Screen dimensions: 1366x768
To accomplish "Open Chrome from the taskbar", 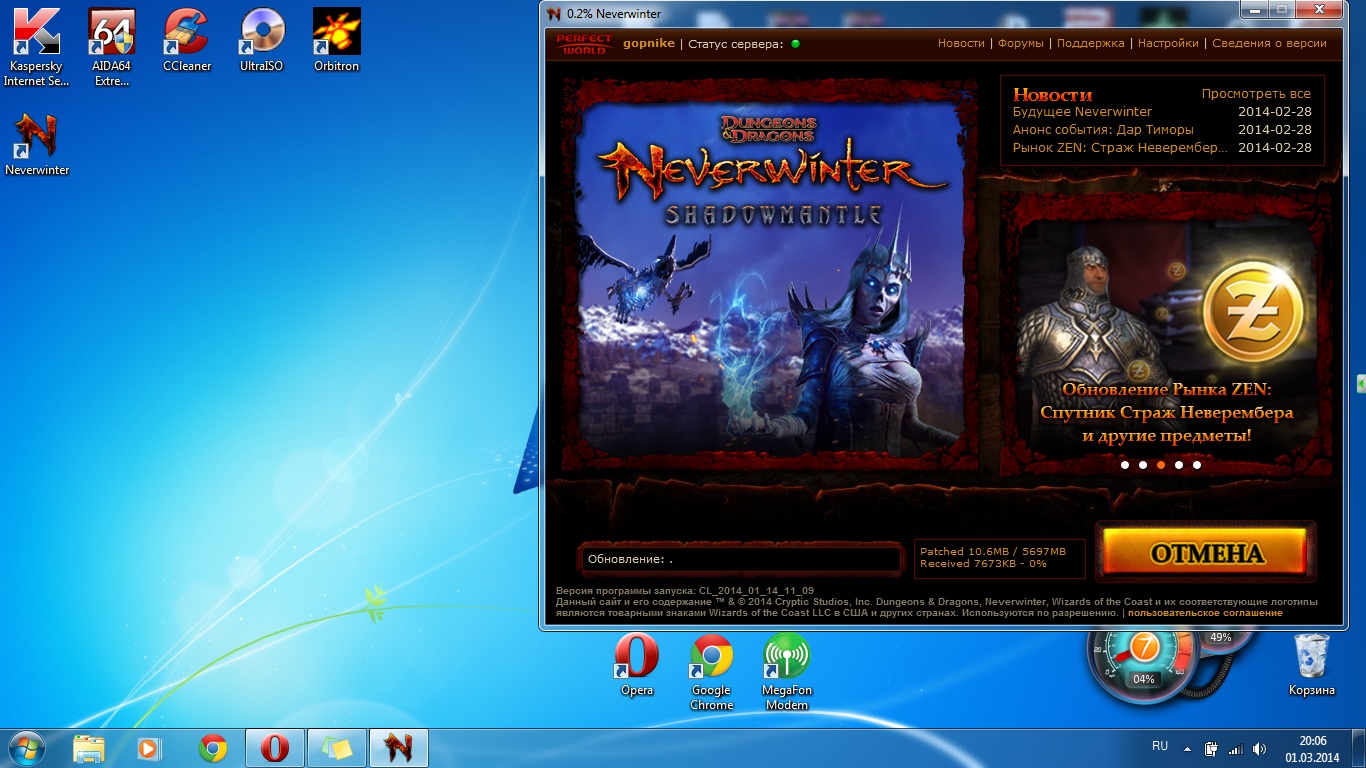I will tap(212, 748).
